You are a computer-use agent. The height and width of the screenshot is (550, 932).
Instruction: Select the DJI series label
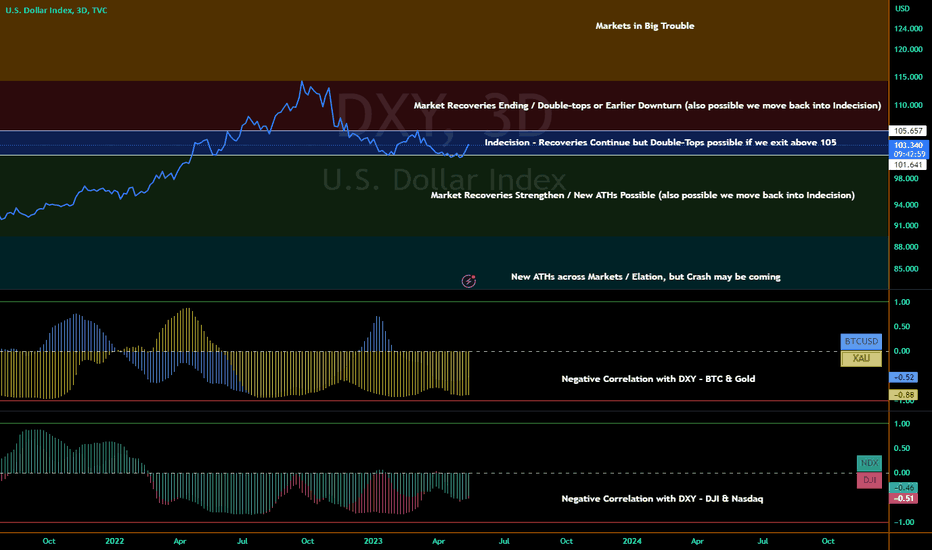(x=869, y=480)
